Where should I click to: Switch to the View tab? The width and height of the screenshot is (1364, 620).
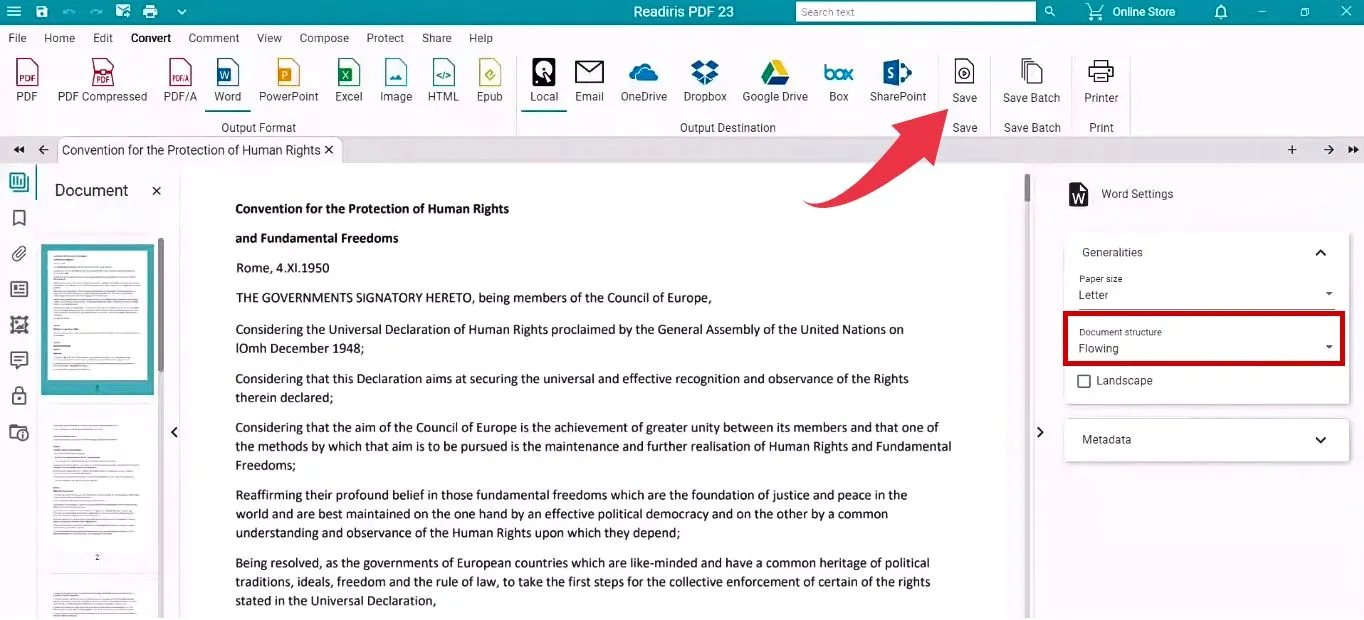pyautogui.click(x=269, y=38)
